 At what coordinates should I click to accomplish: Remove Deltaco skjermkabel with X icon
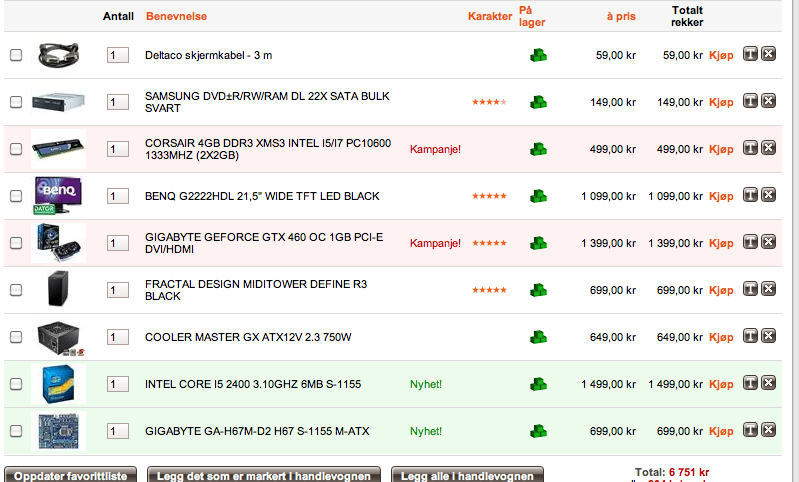tap(768, 53)
